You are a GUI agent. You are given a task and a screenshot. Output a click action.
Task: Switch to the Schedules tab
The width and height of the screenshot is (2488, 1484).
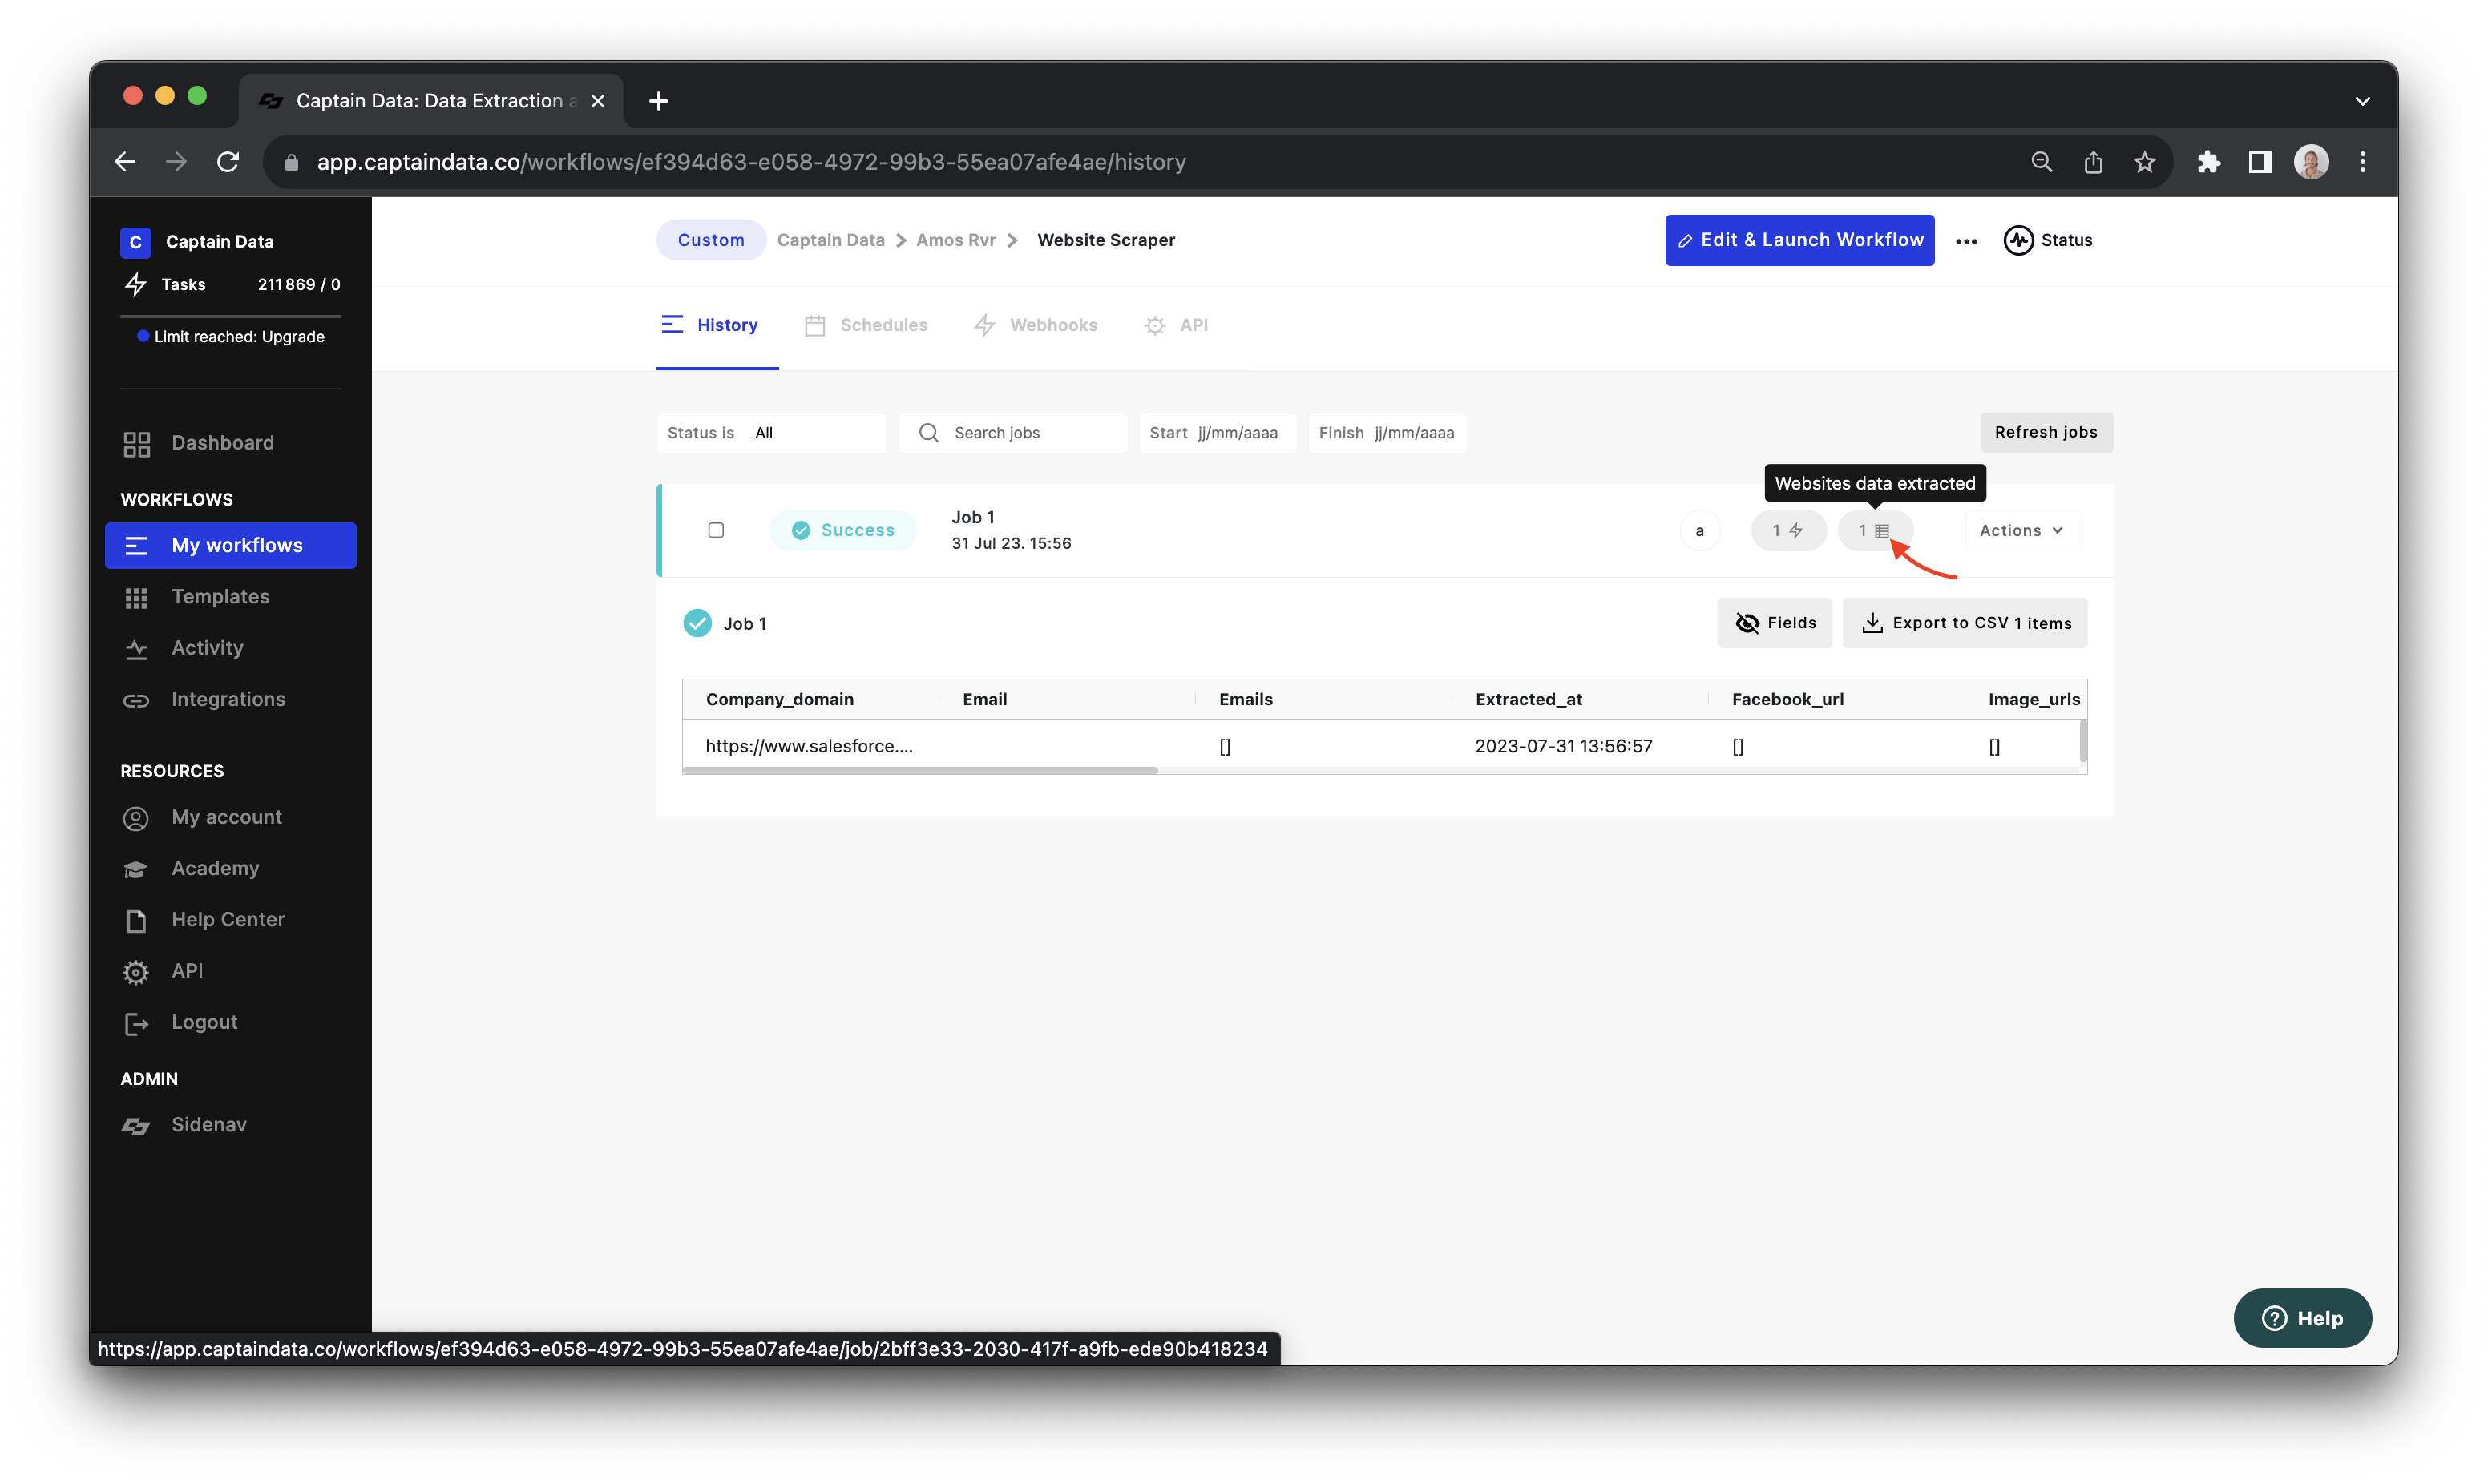coord(866,326)
